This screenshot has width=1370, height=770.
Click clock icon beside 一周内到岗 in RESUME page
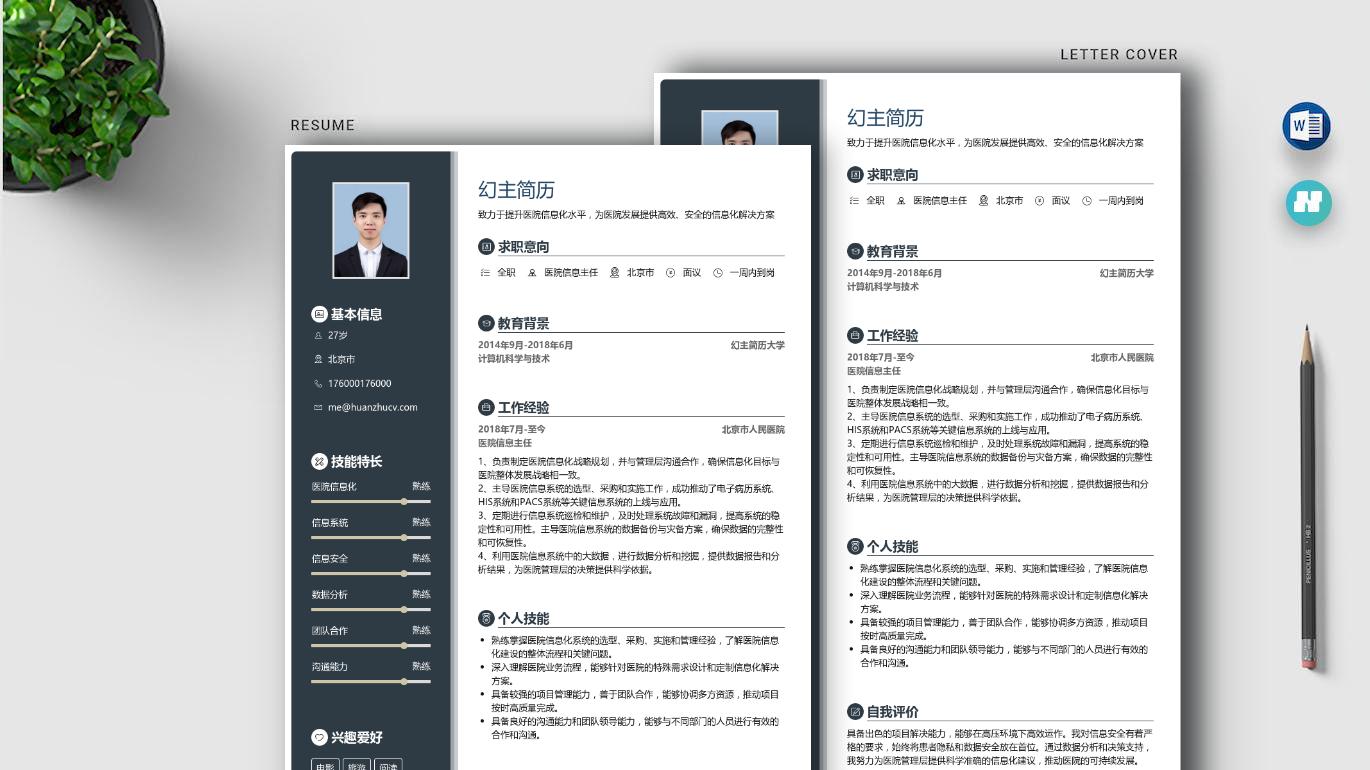[717, 273]
